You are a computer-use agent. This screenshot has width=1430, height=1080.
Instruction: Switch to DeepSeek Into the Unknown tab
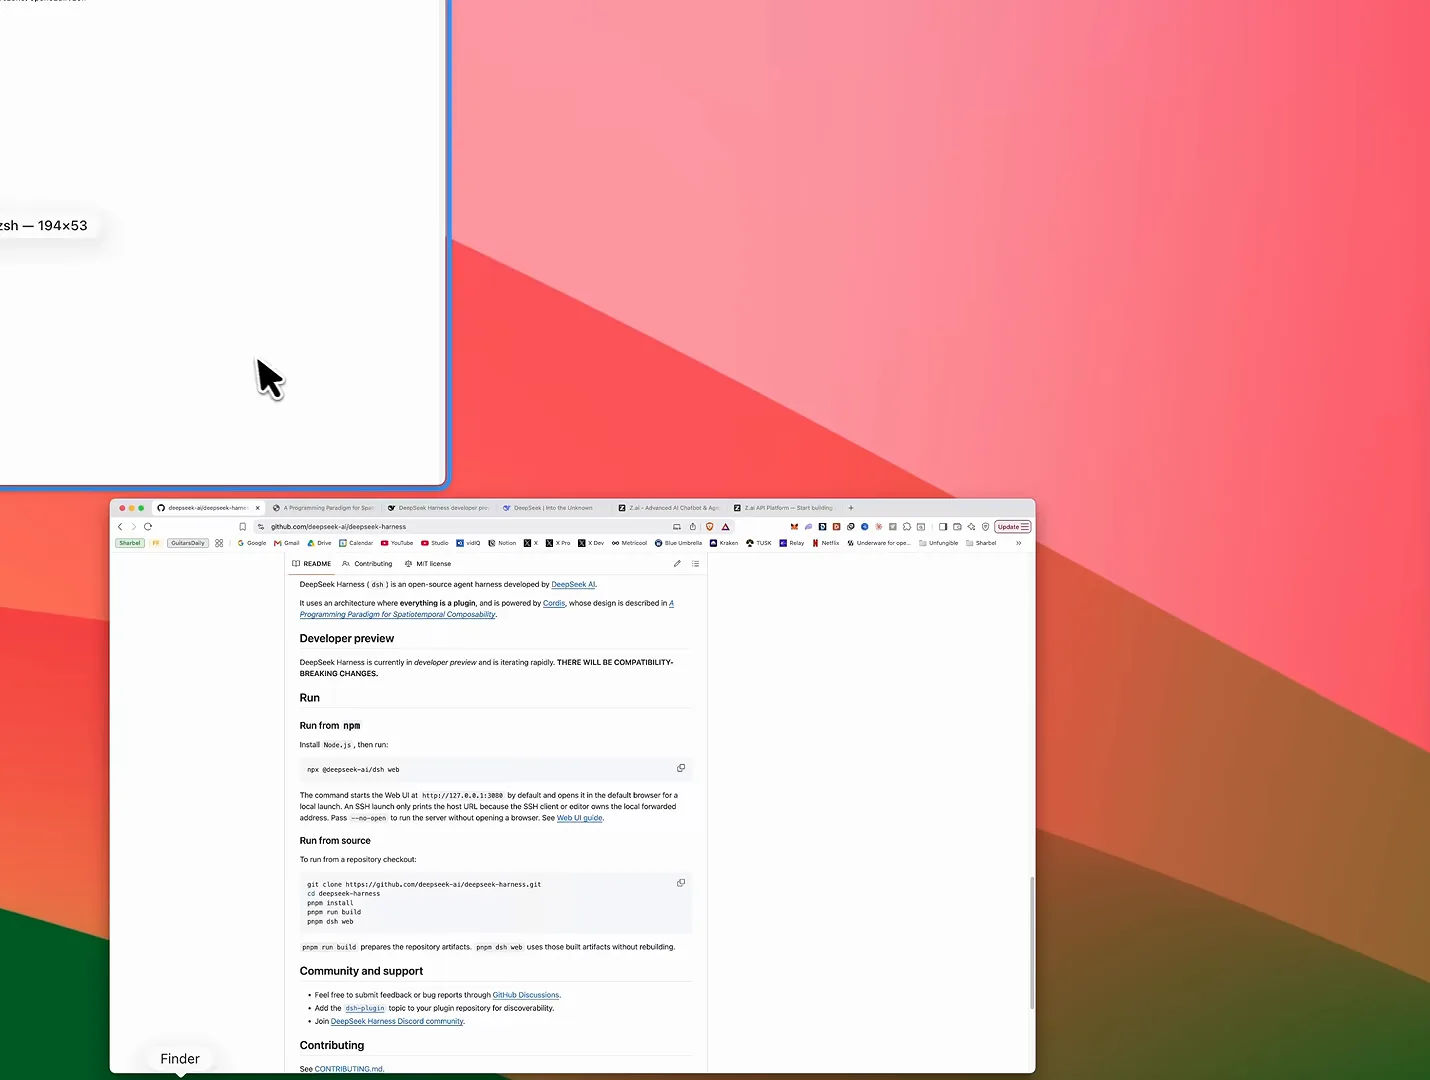tap(553, 508)
